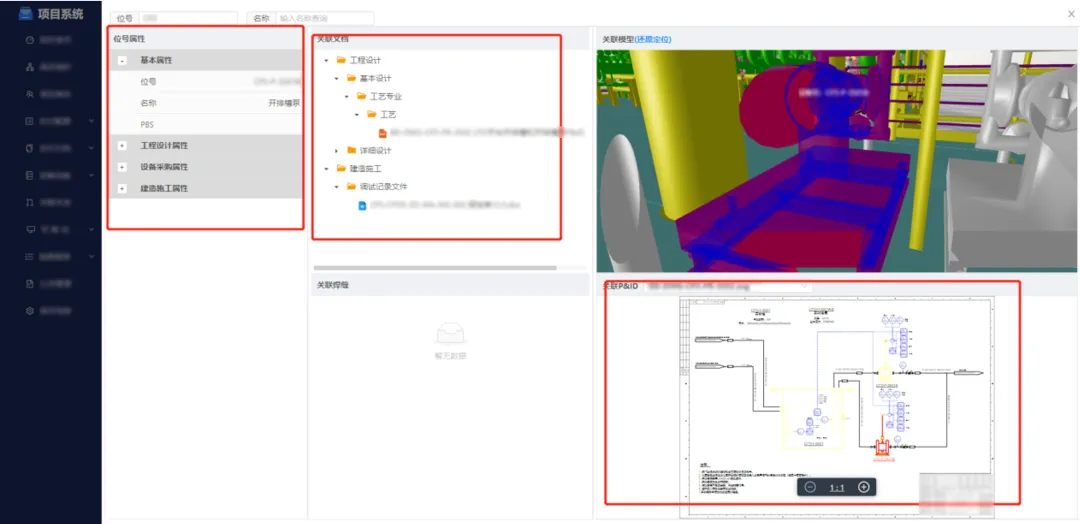Select the 基本属性 header text
Image resolution: width=1080 pixels, height=524 pixels.
tap(156, 61)
